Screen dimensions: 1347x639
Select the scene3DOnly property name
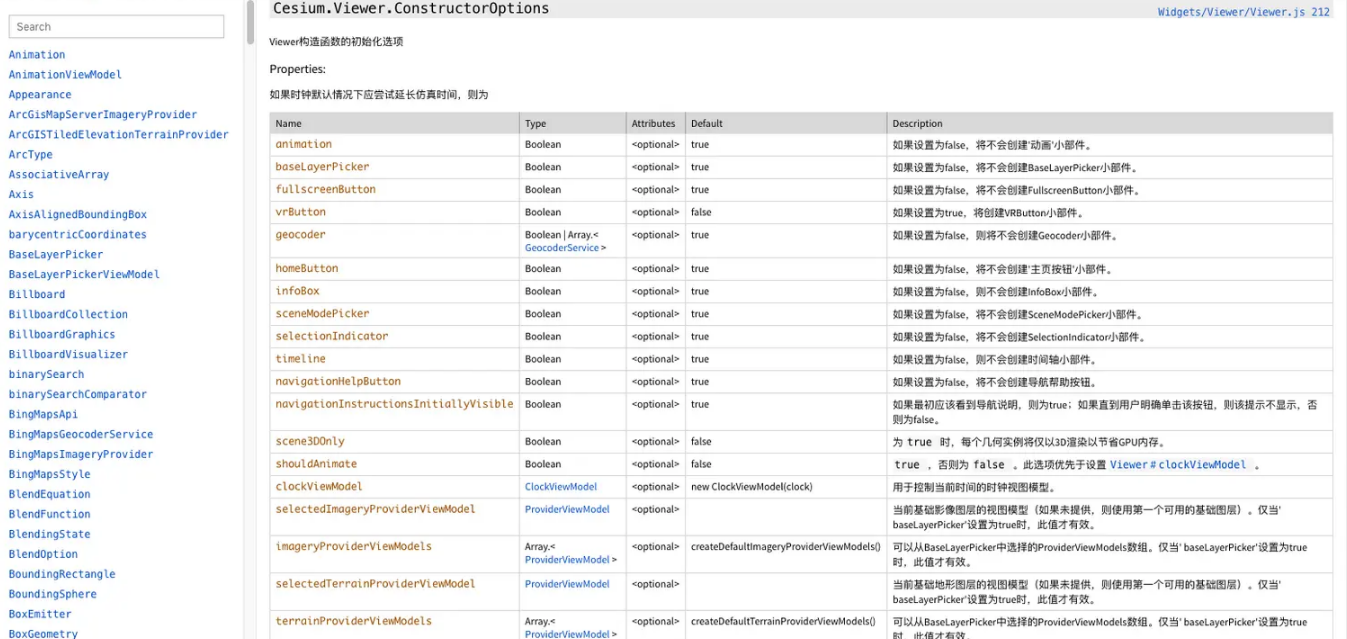[x=310, y=441]
